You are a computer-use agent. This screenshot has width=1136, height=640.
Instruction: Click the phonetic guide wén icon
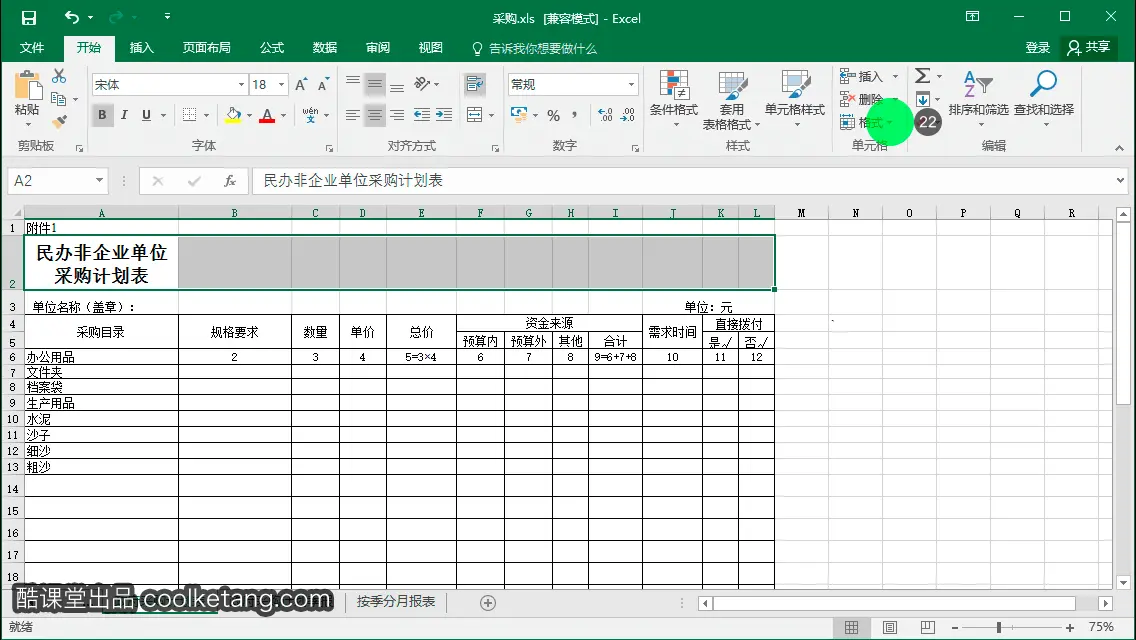(310, 115)
